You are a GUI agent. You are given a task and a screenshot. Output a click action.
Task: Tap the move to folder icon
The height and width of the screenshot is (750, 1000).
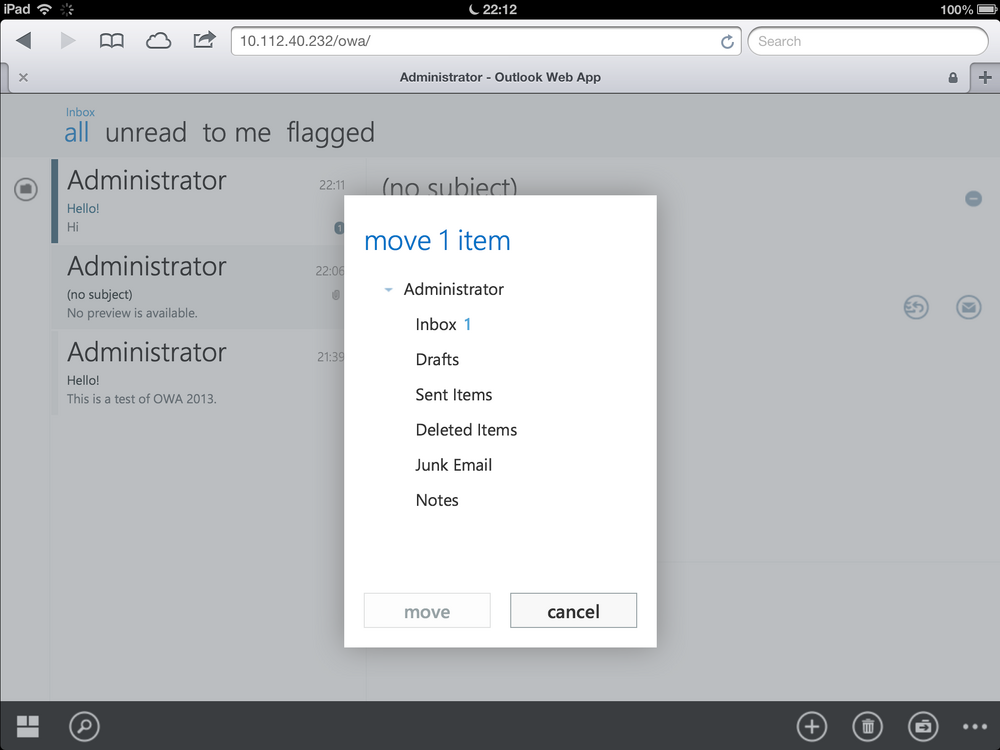923,726
